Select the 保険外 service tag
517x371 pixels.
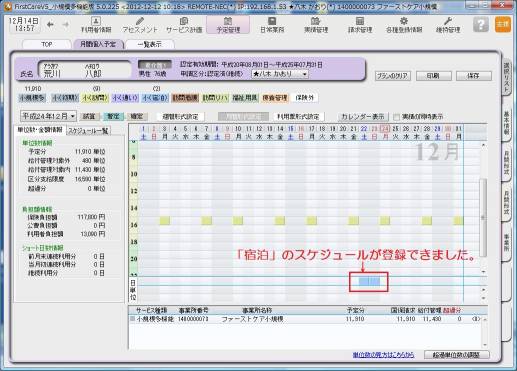point(305,98)
